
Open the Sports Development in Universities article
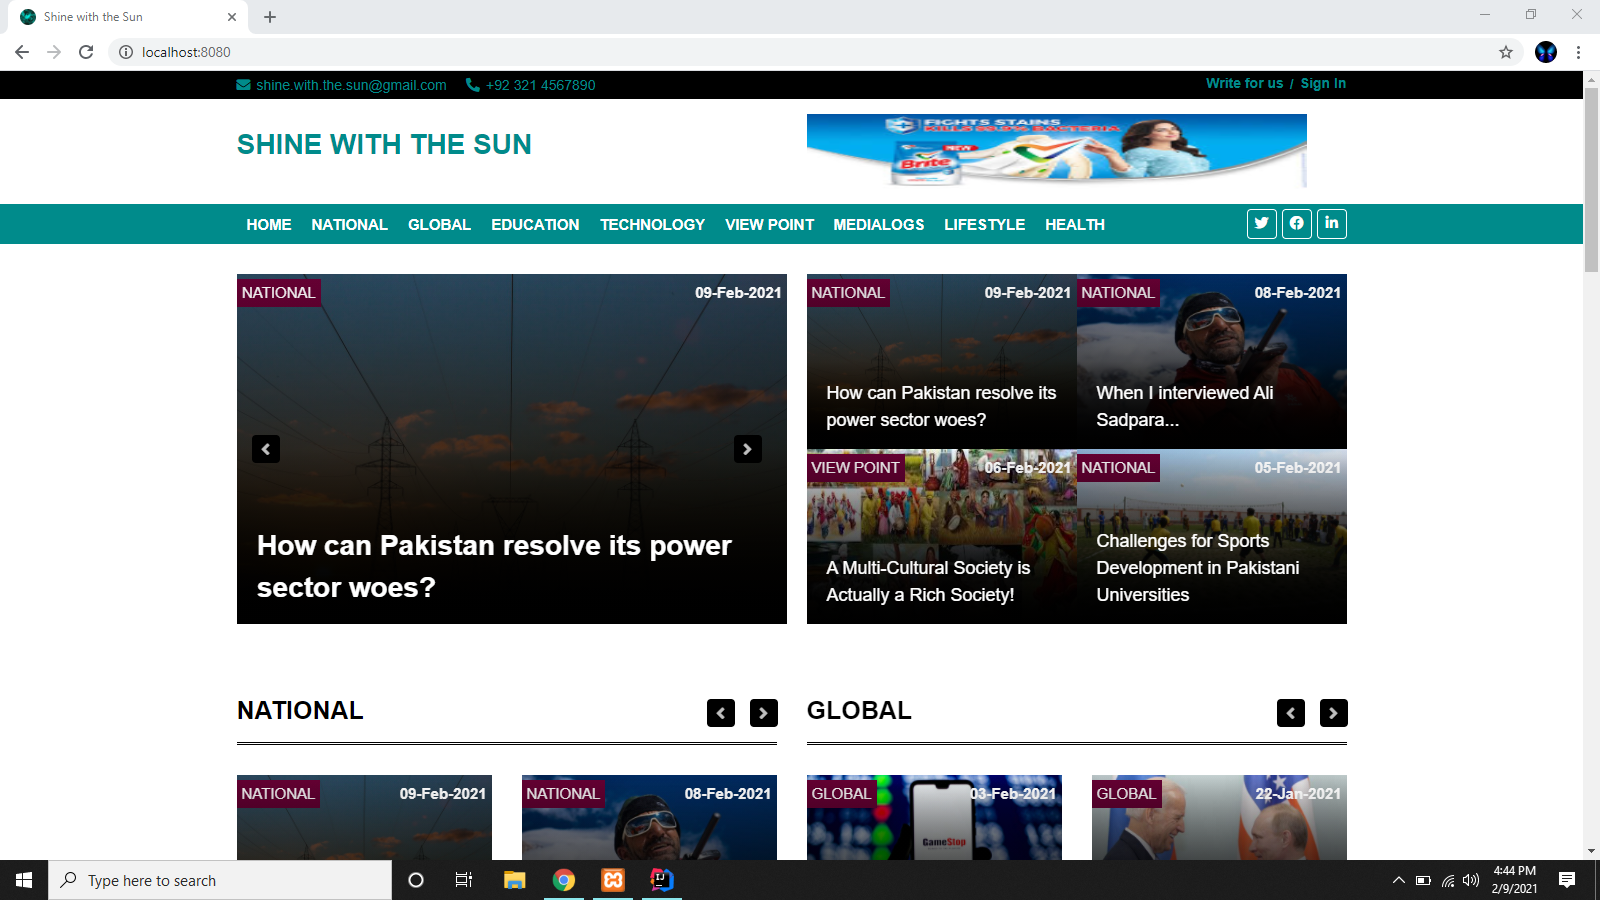[x=1212, y=536]
